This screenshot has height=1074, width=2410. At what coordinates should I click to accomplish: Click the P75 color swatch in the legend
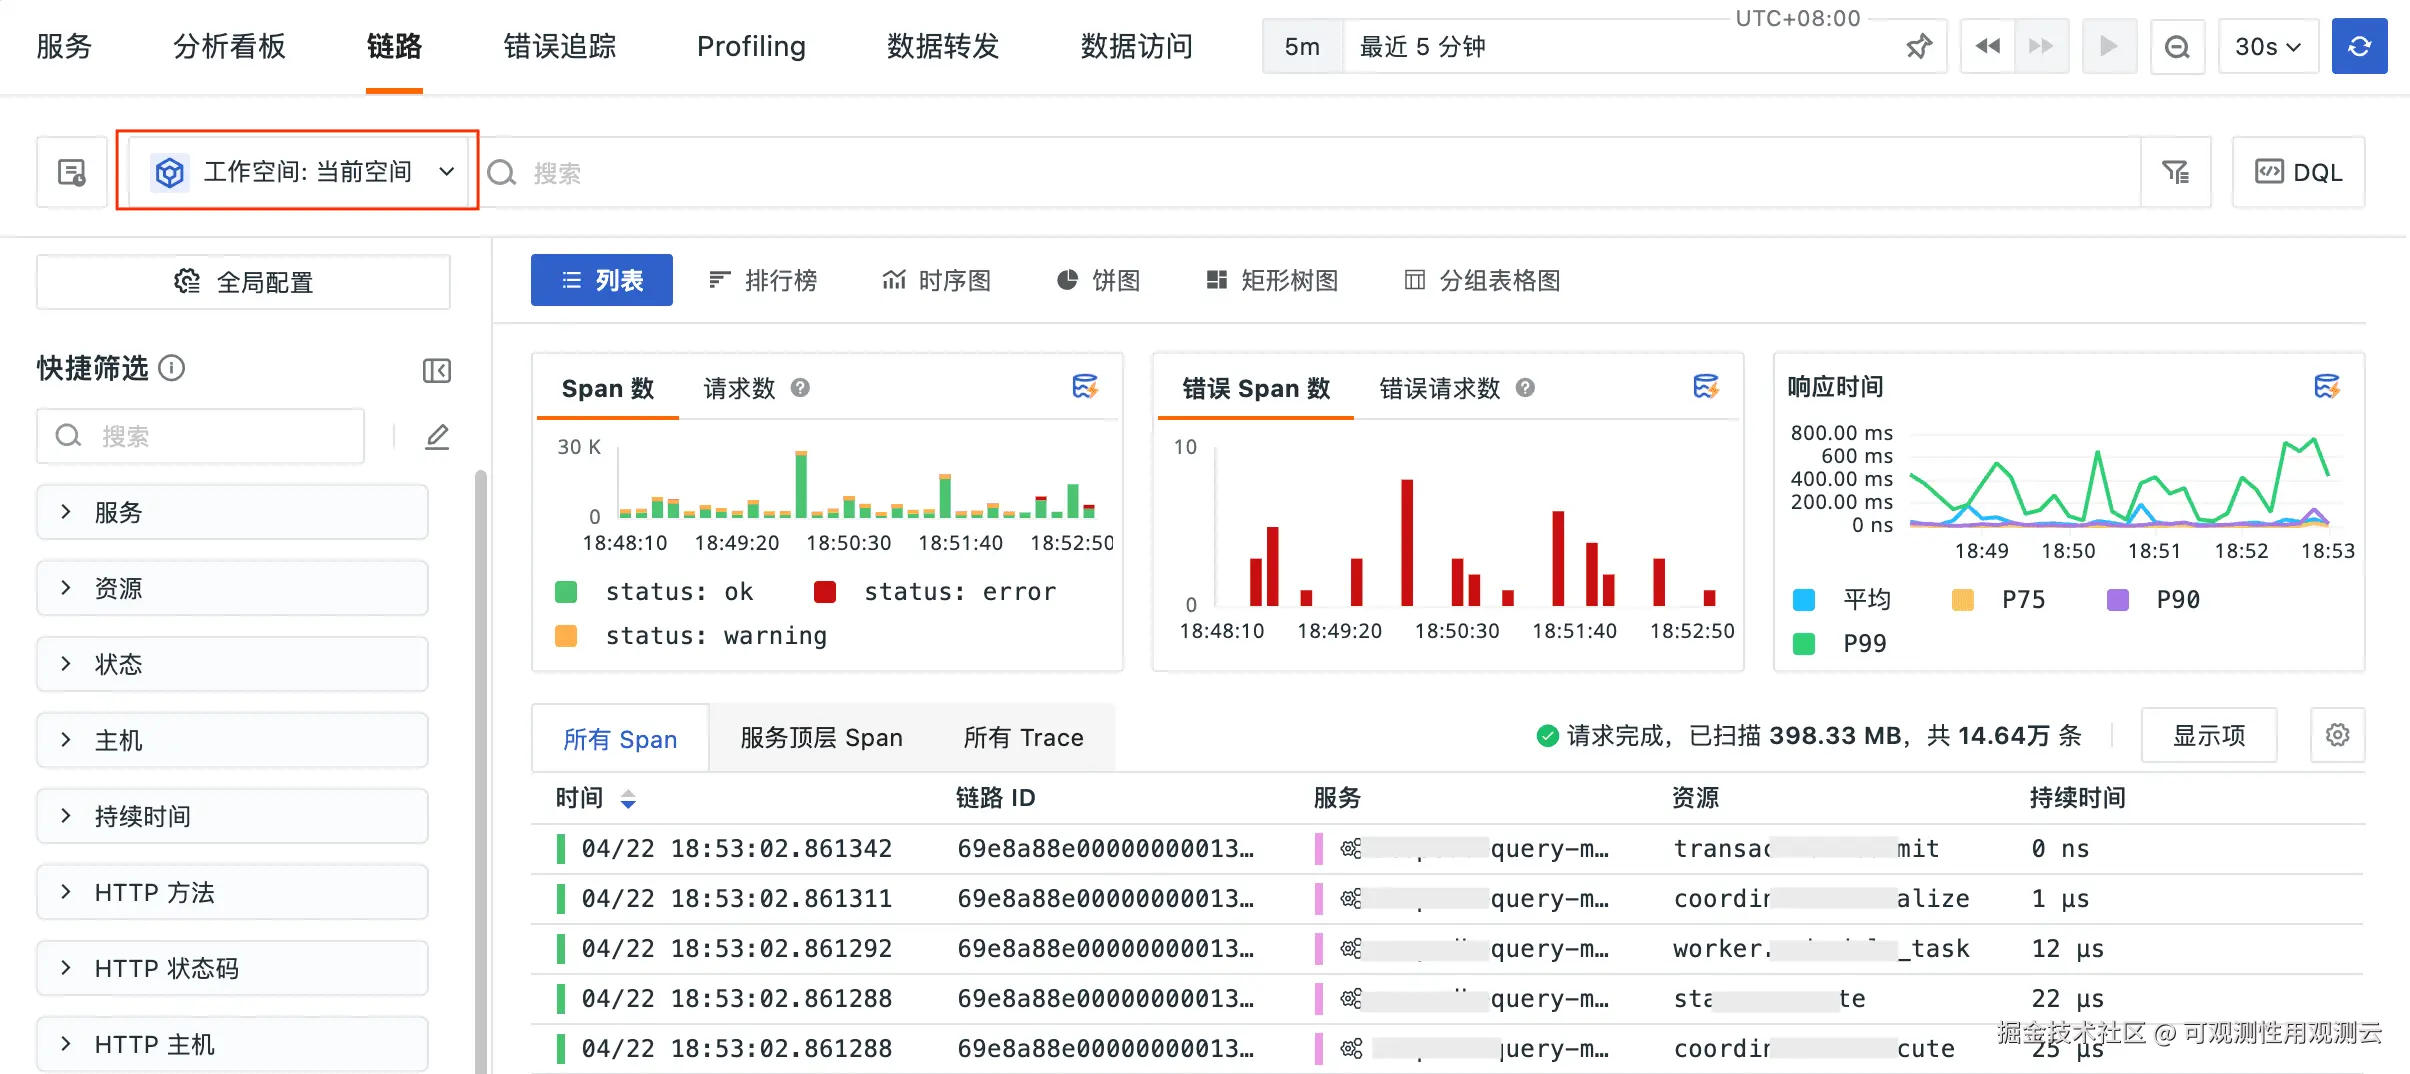(x=1962, y=600)
